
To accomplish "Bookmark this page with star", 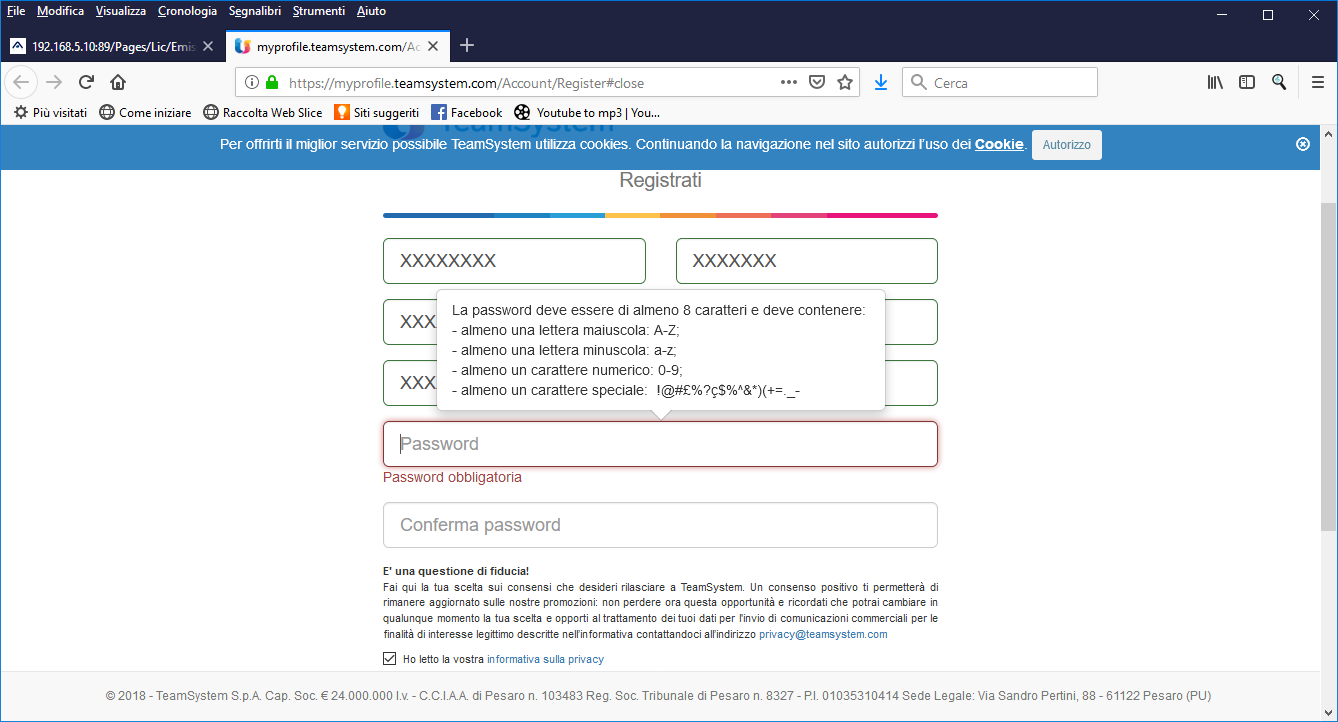I will (845, 83).
